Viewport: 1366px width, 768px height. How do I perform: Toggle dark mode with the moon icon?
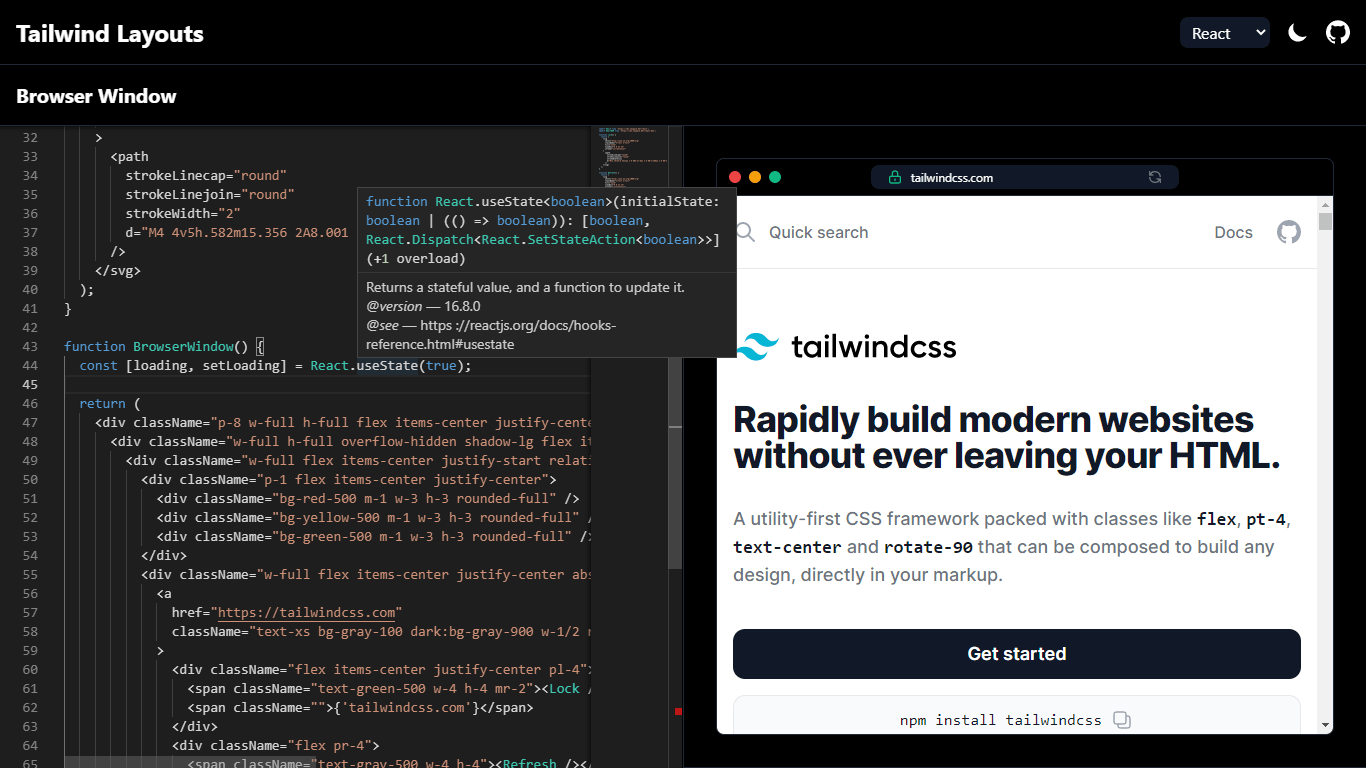point(1297,33)
